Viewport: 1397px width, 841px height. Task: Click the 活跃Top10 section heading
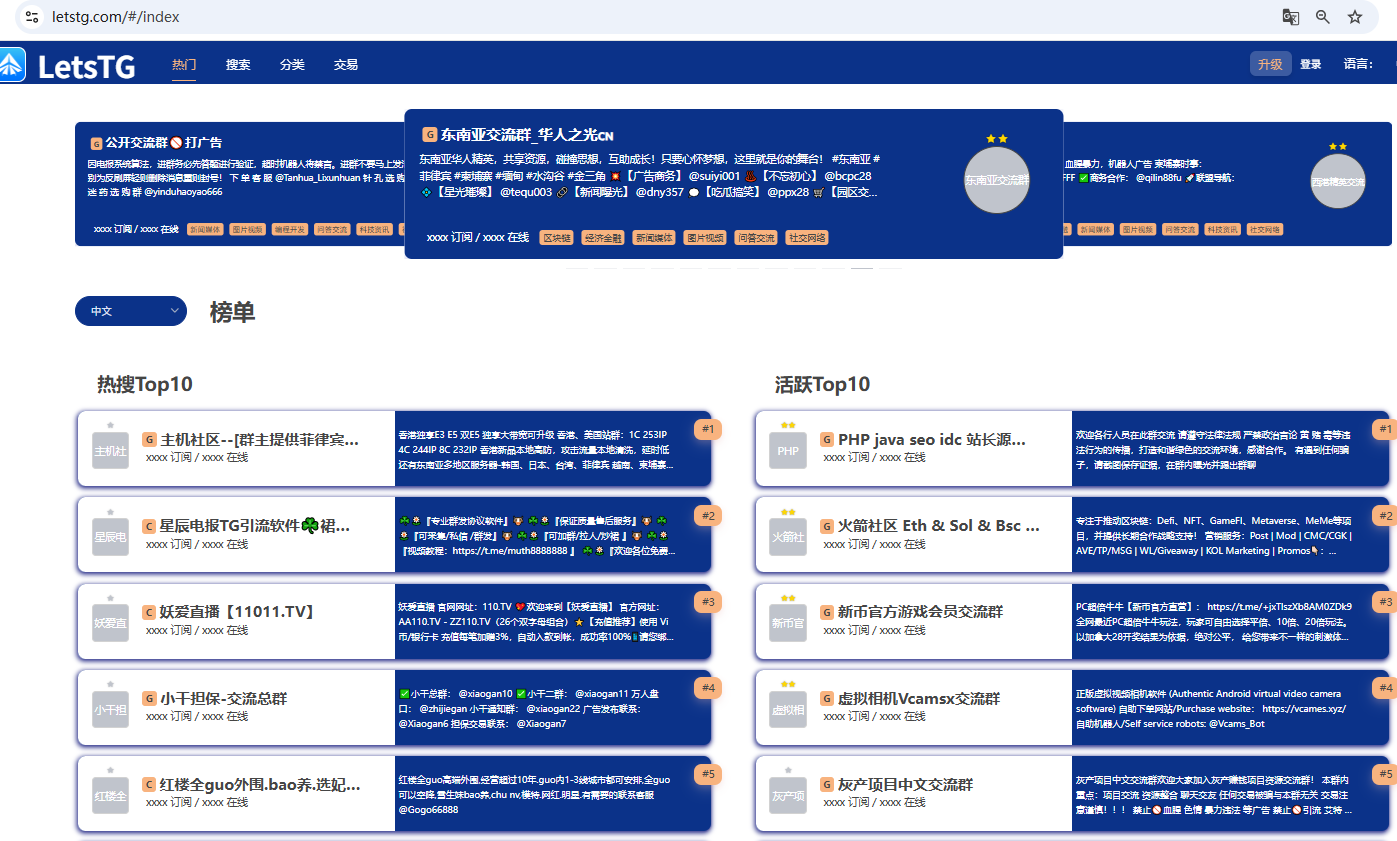[822, 384]
